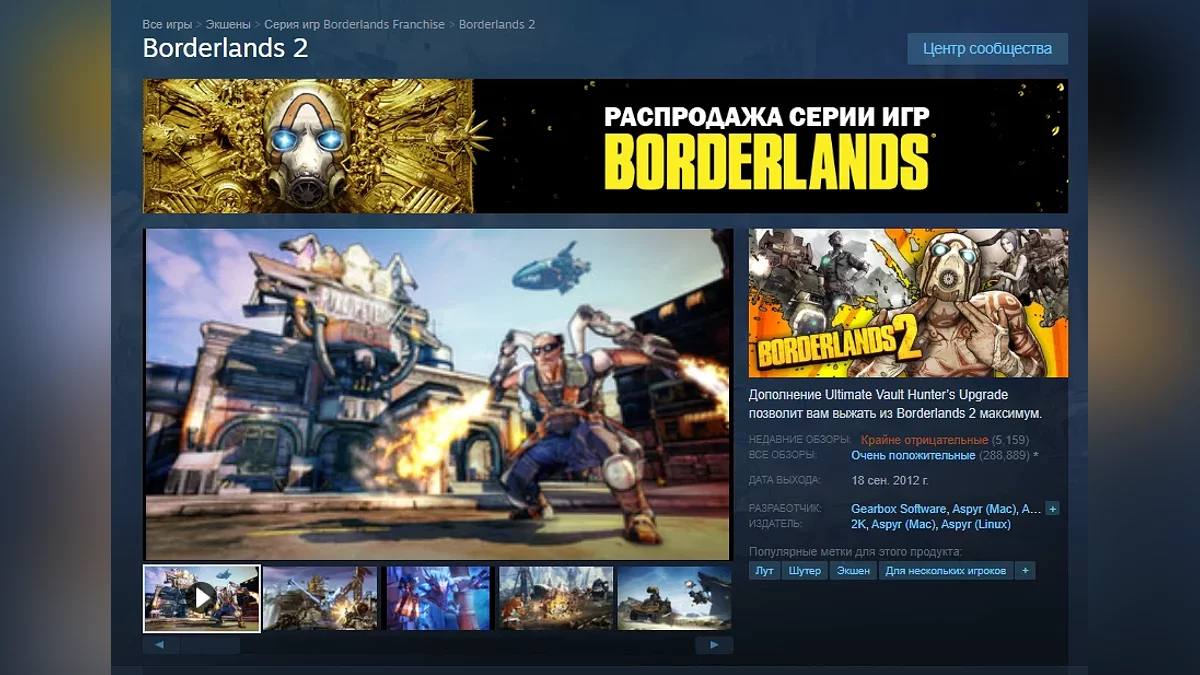Image resolution: width=1200 pixels, height=675 pixels.
Task: Open all reviews Очень положительные
Action: point(913,455)
